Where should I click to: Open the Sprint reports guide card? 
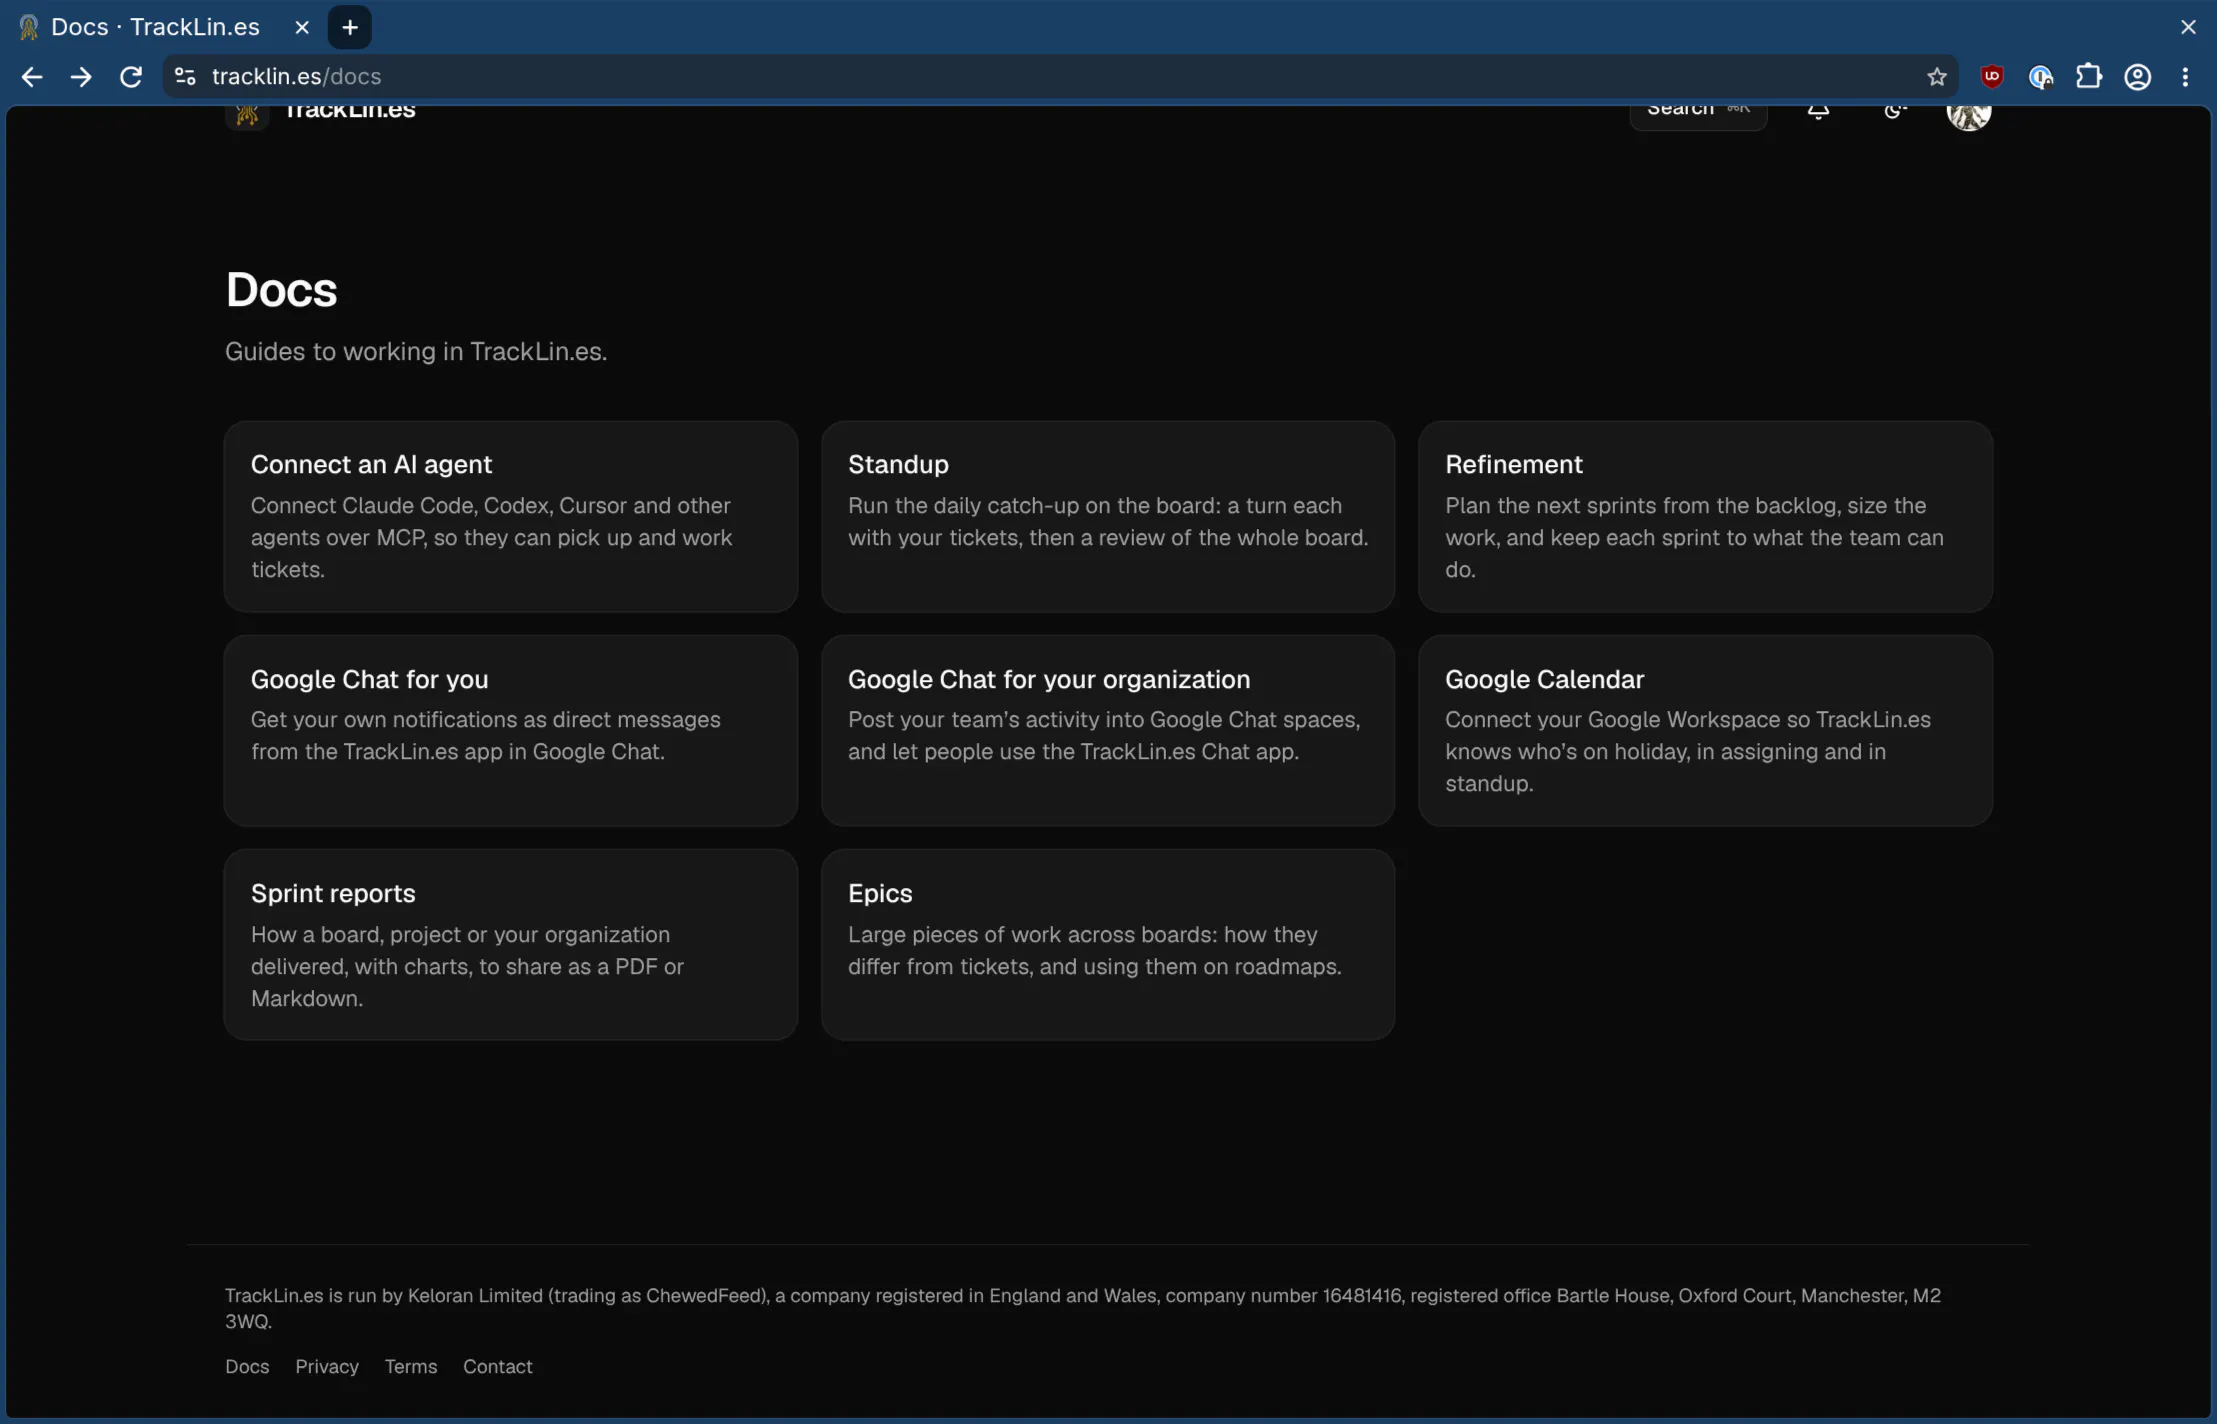point(511,945)
